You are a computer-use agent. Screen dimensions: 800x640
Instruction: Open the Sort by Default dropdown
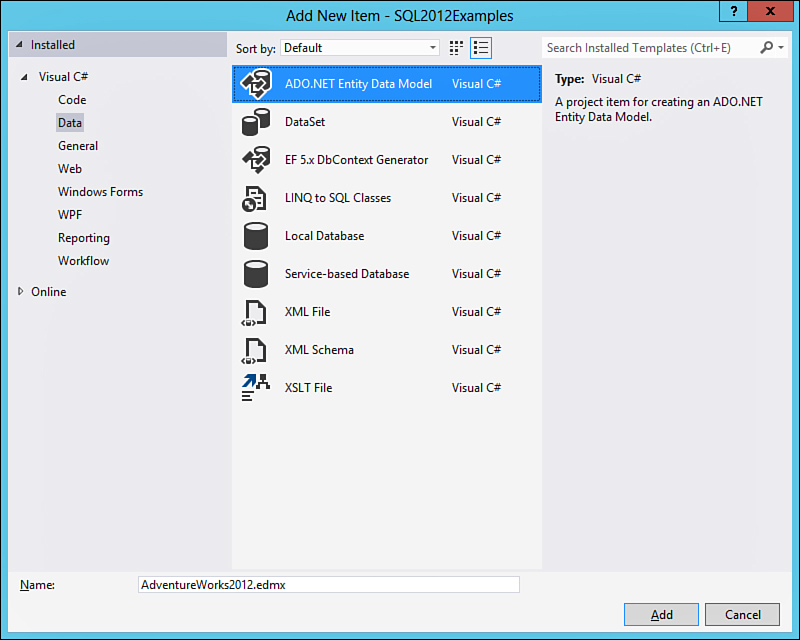360,48
